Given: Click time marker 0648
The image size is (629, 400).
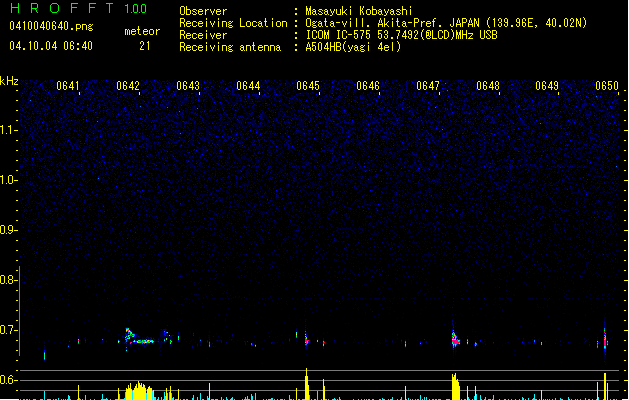Looking at the screenshot, I should (488, 86).
